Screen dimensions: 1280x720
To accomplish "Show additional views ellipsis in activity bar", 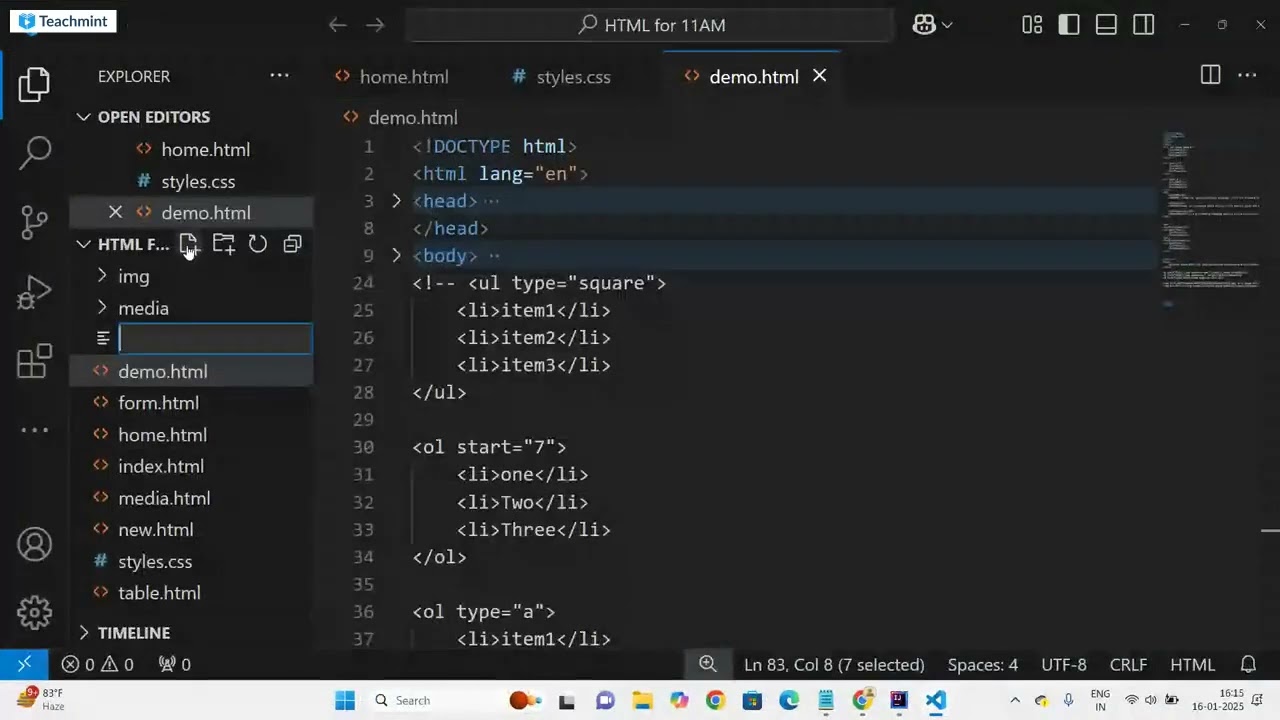I will pos(34,430).
